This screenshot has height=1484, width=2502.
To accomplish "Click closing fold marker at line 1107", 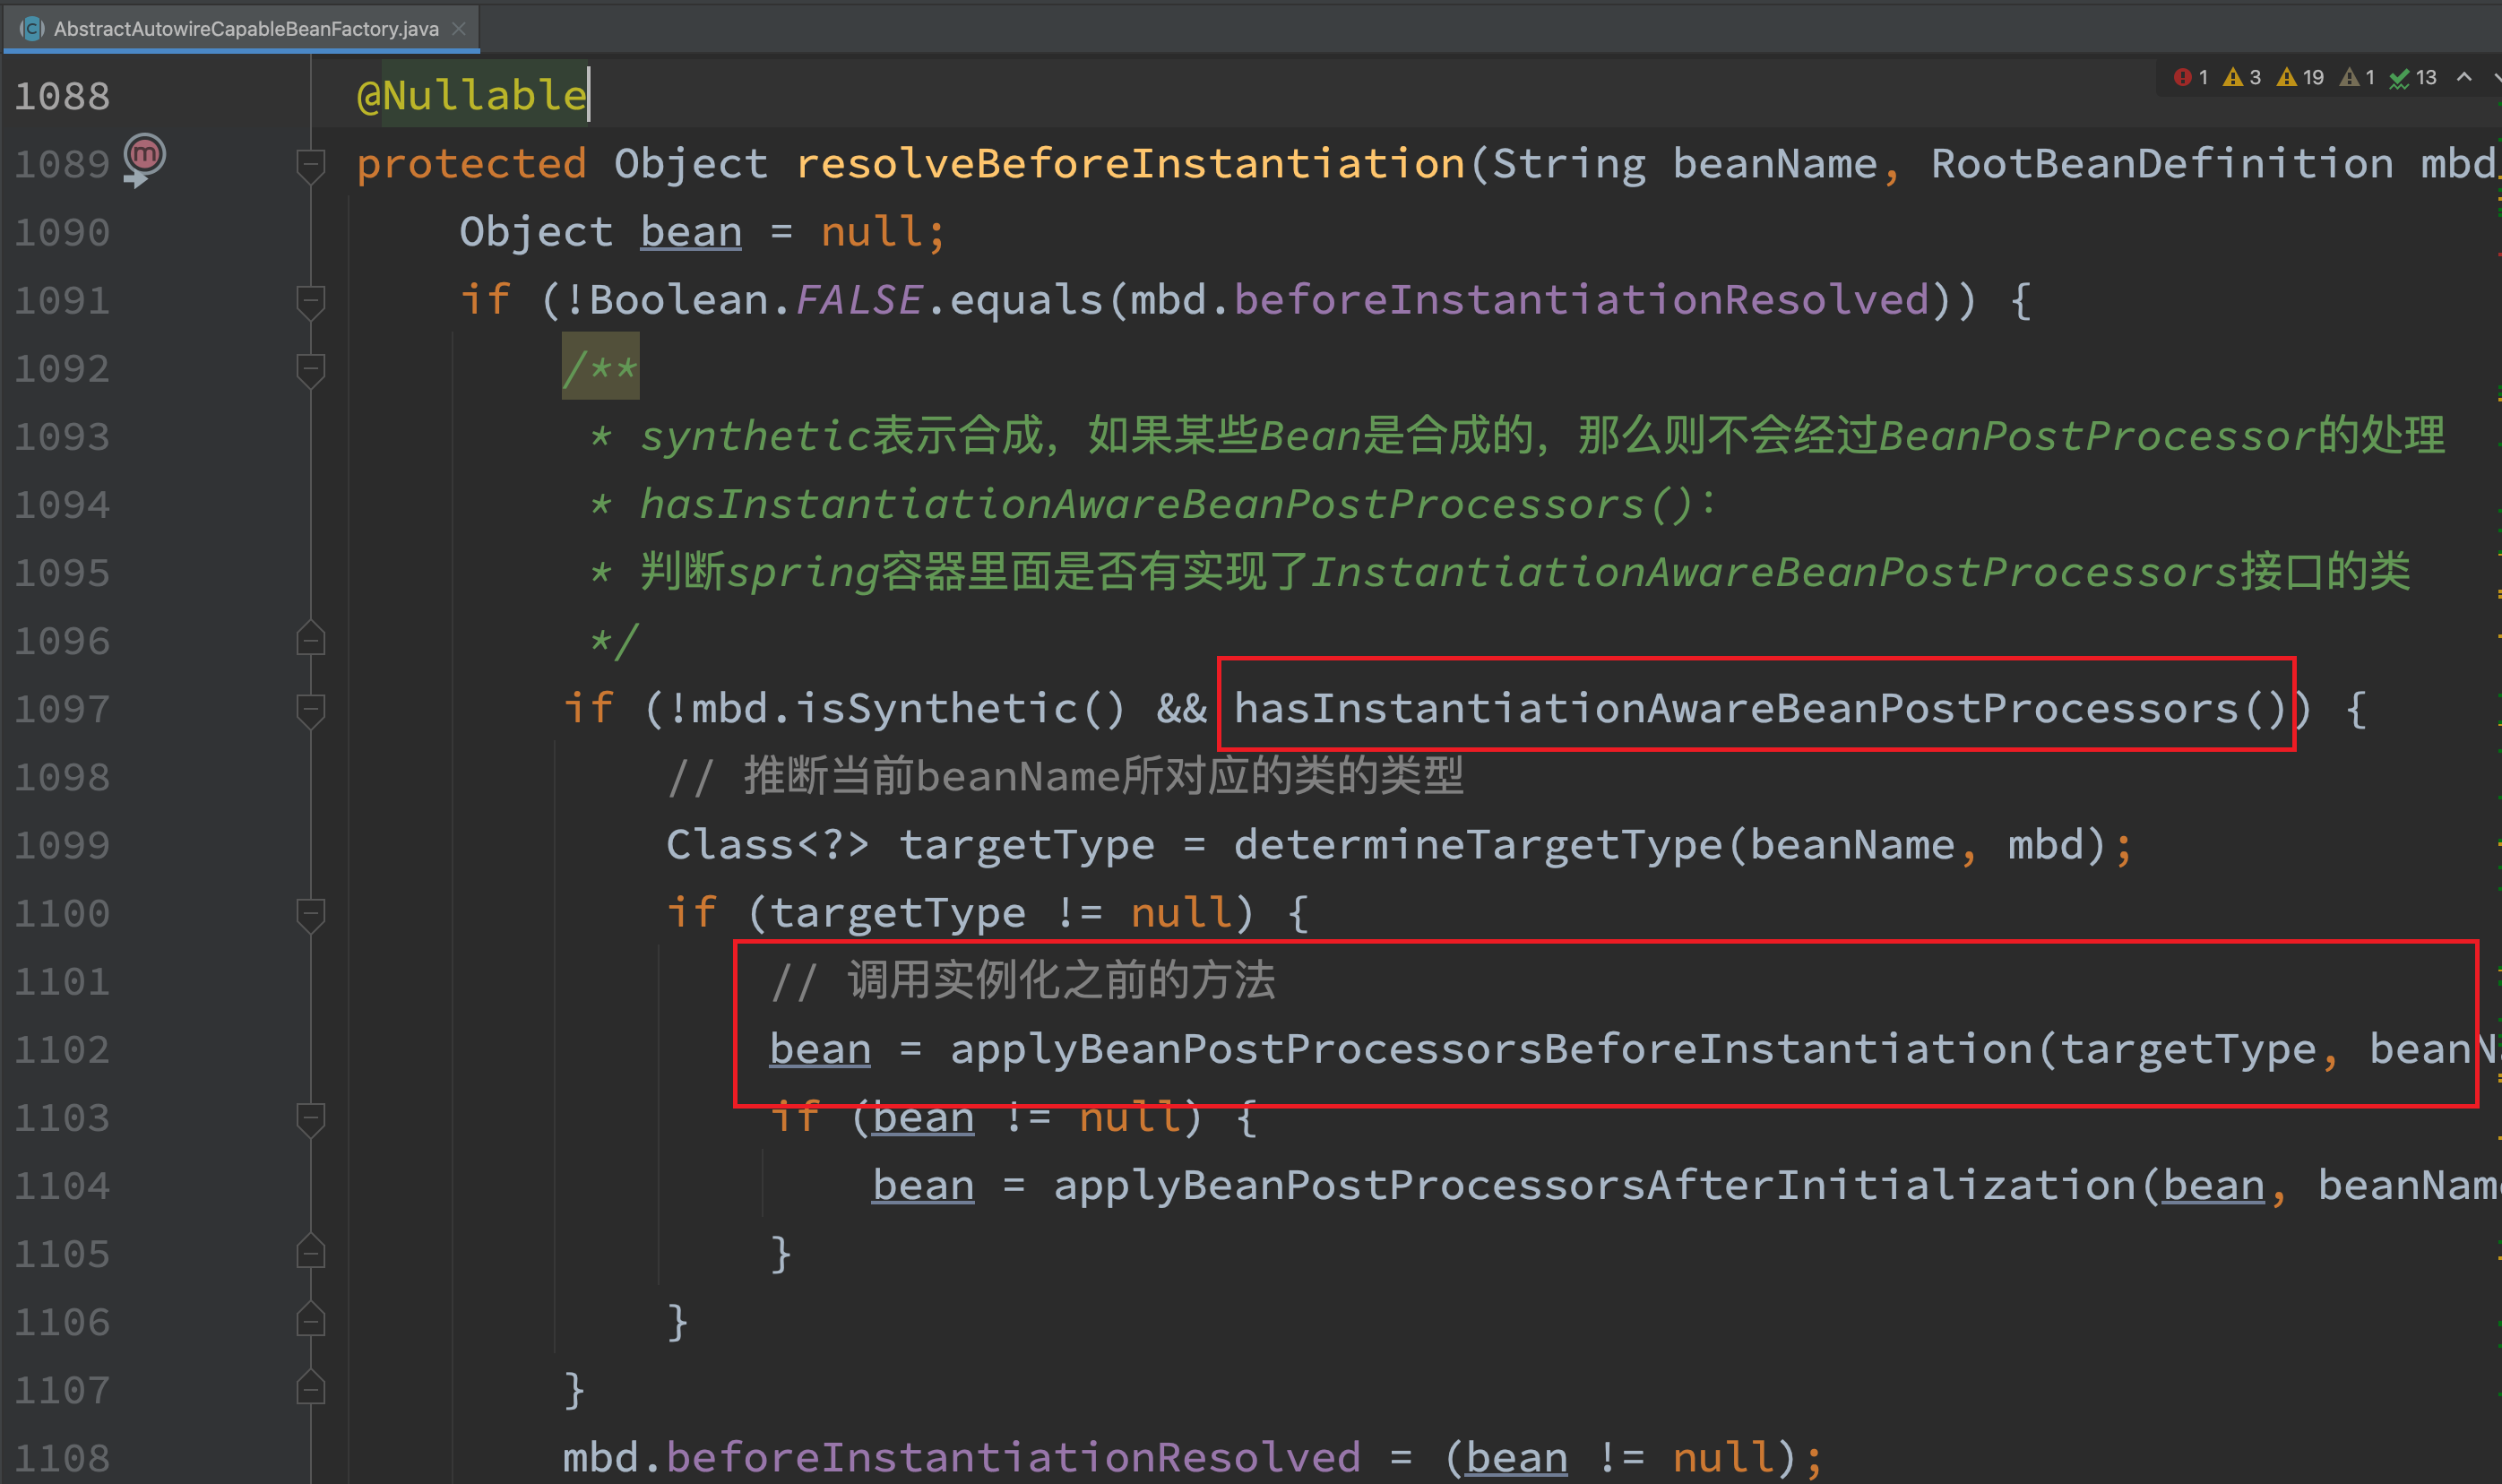I will [311, 1388].
